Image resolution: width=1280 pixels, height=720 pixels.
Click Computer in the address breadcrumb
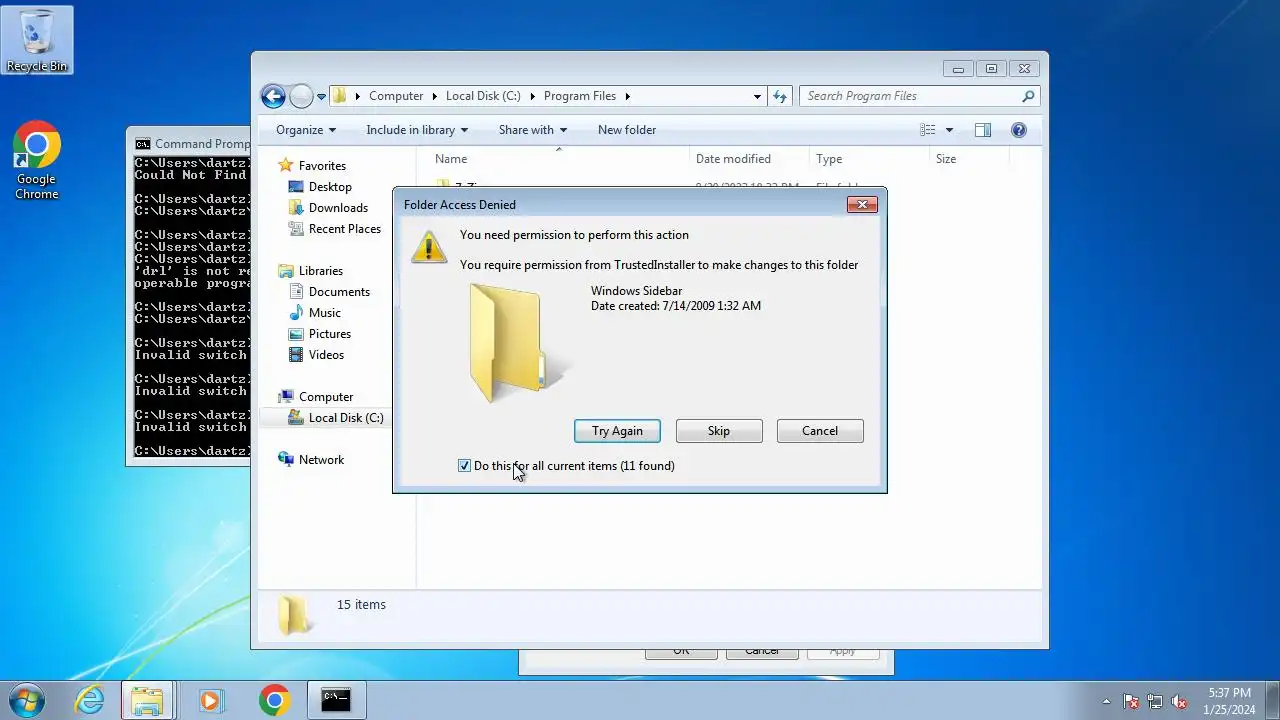coord(396,96)
